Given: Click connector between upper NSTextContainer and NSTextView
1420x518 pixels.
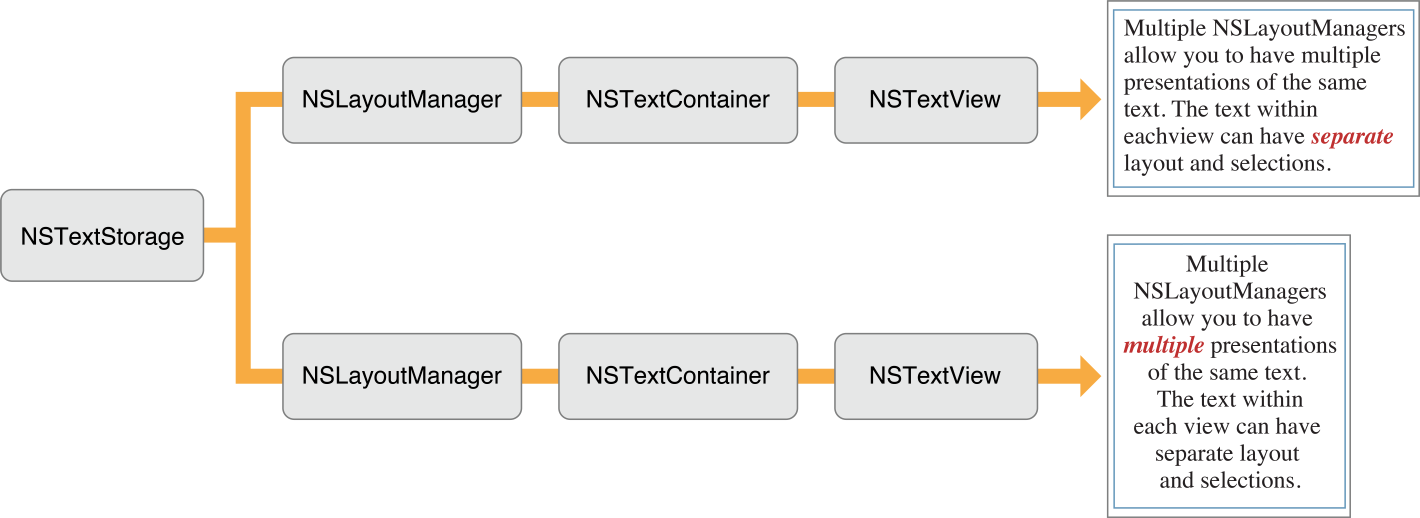Looking at the screenshot, I should pos(816,99).
